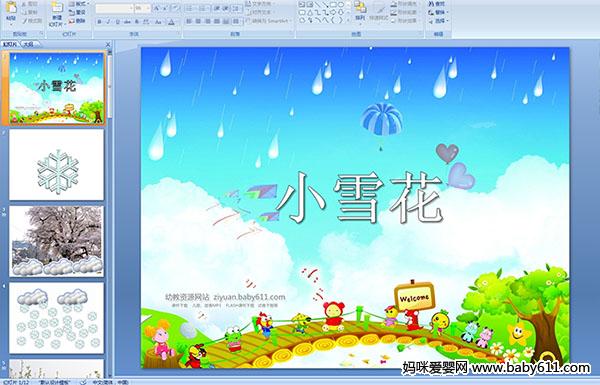Switch to the Outline tab in the slide pane
This screenshot has height=385, width=600.
pyautogui.click(x=29, y=44)
